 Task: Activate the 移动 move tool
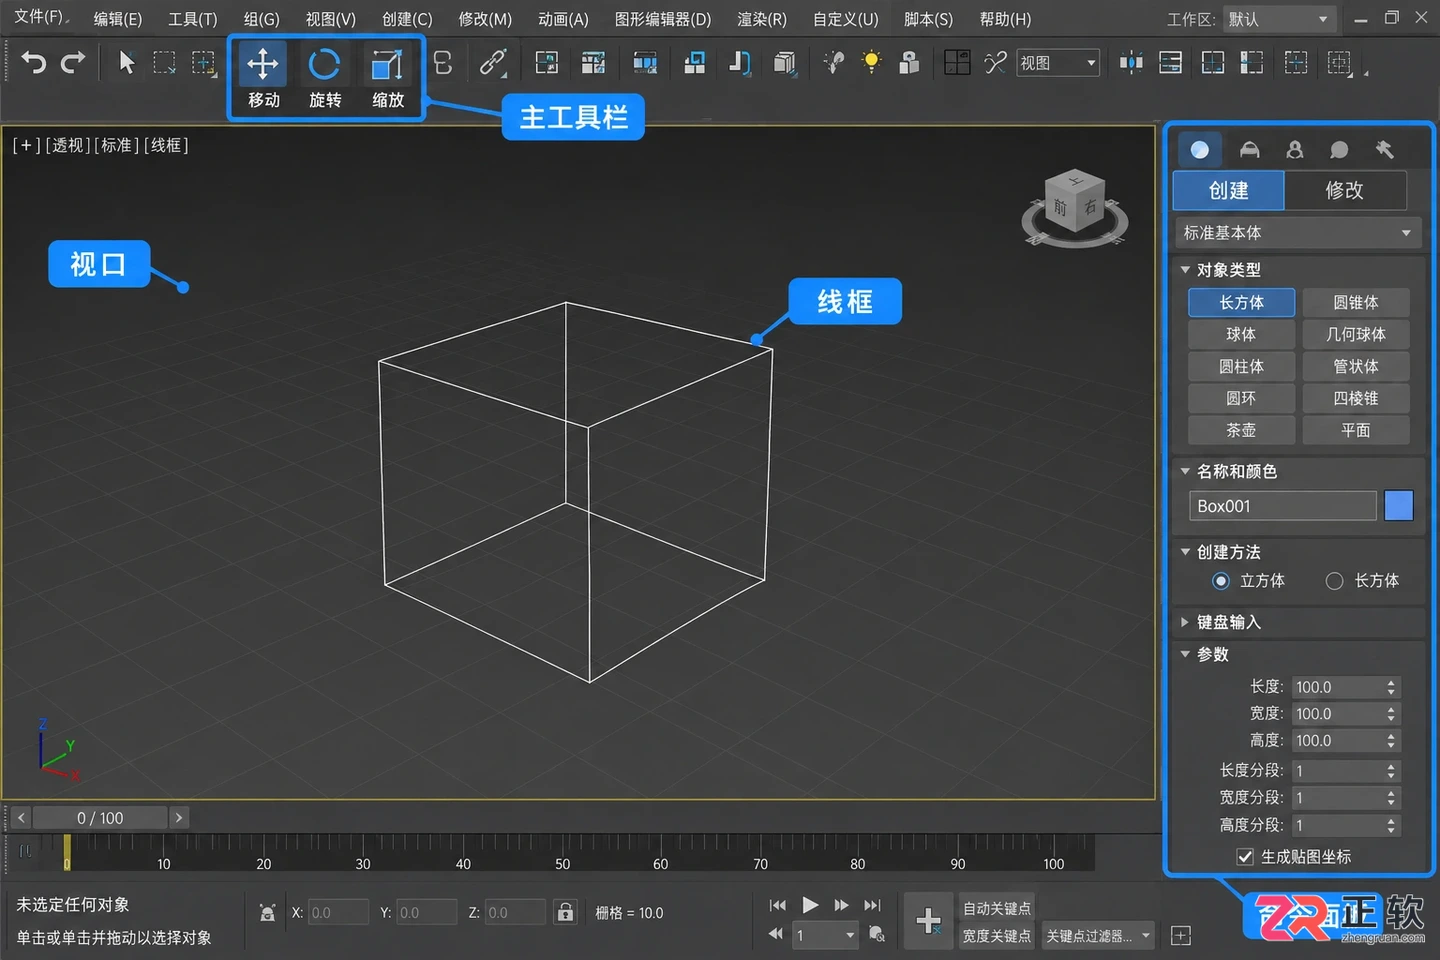(x=263, y=64)
